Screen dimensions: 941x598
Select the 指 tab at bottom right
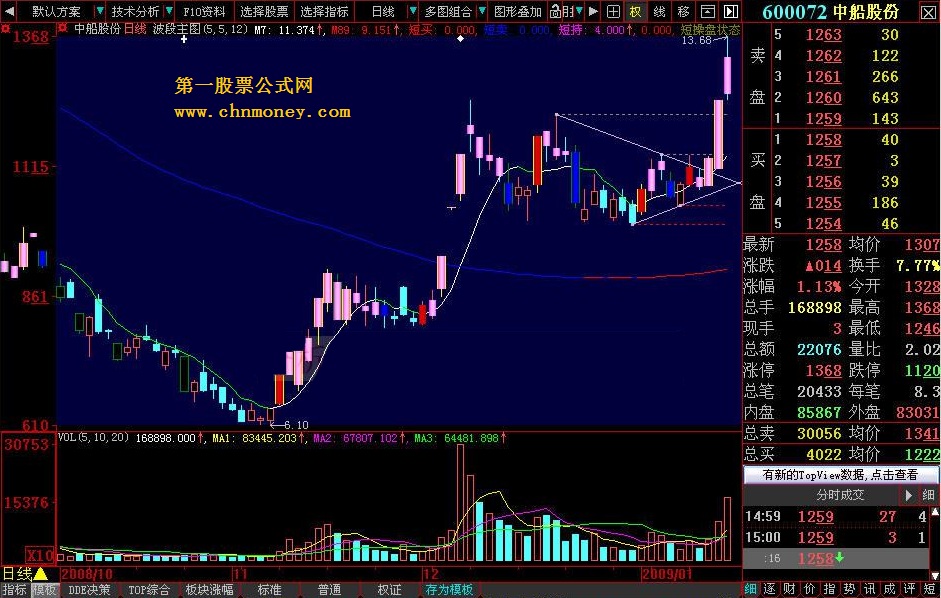point(830,589)
